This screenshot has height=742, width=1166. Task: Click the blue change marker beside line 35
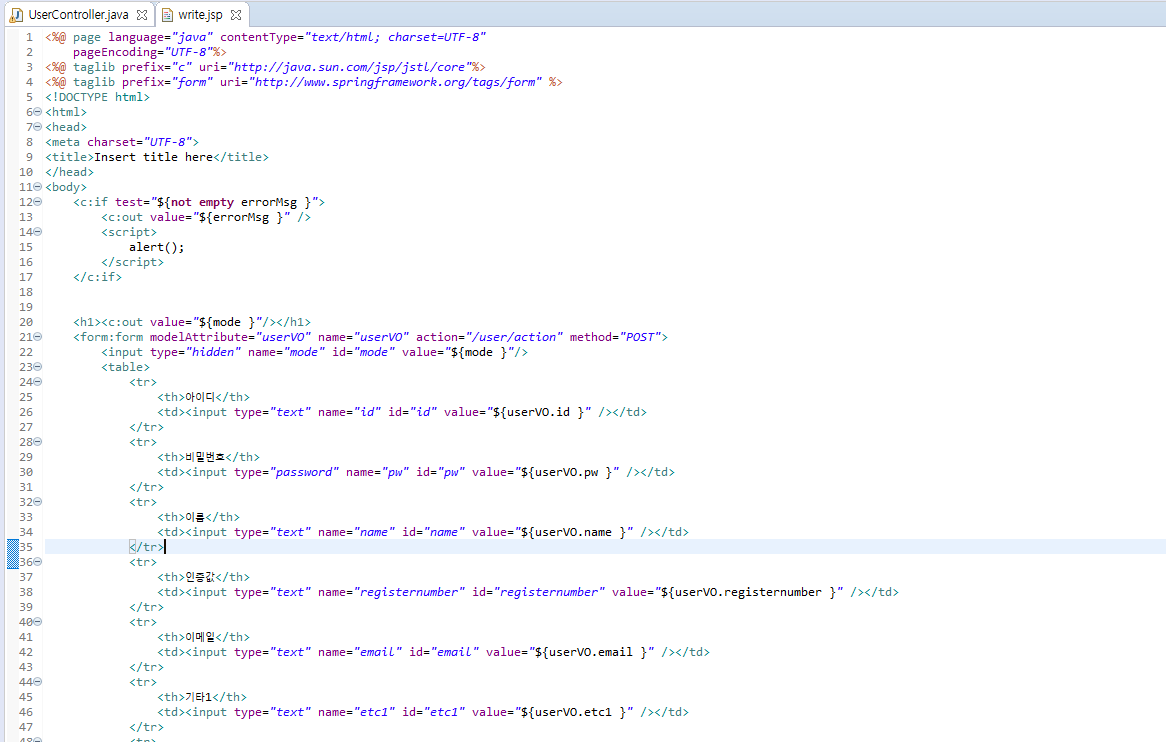(13, 554)
